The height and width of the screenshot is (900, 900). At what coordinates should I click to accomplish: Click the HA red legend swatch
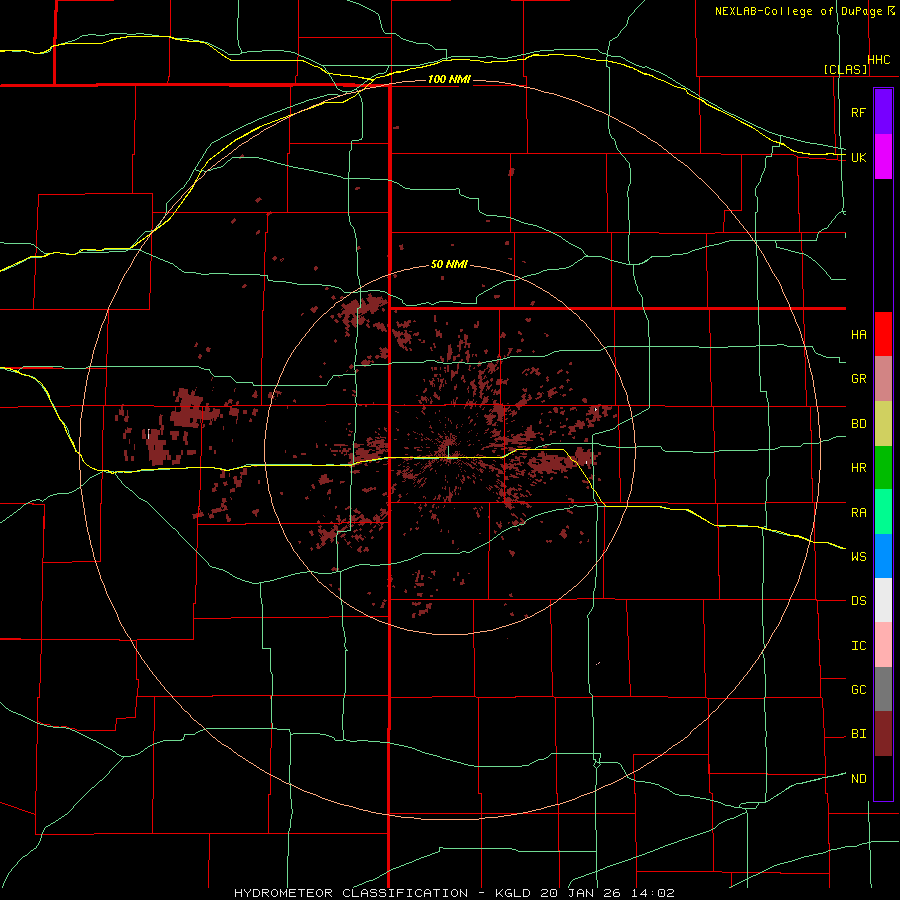(883, 334)
